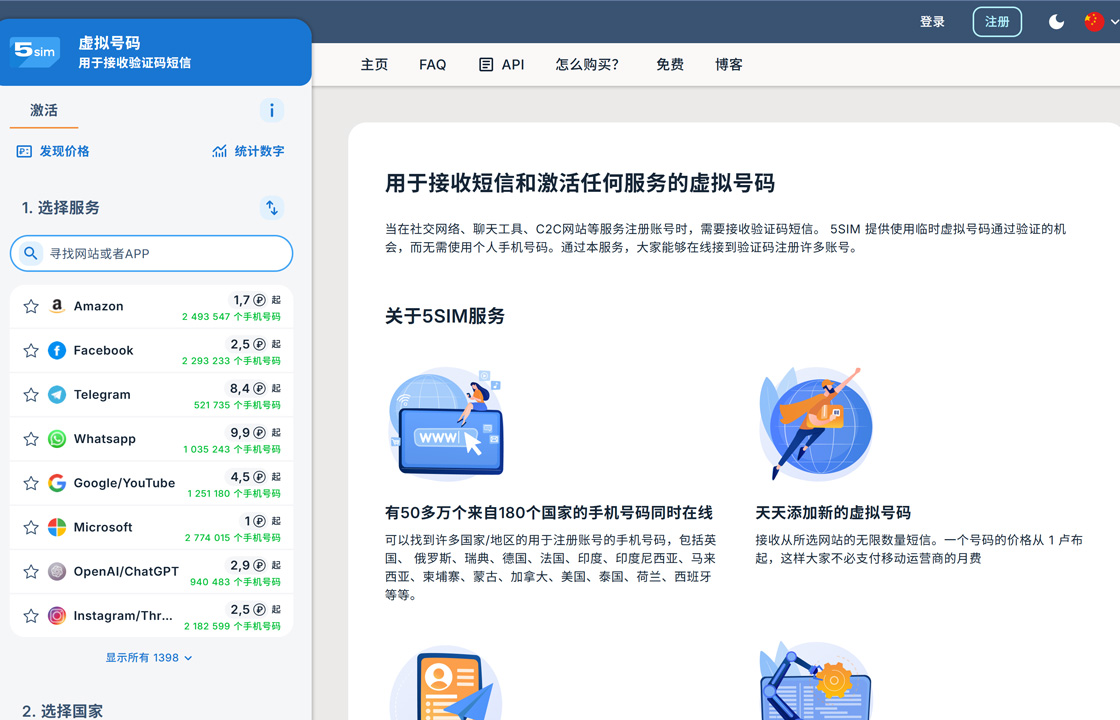Open the 统计数字 link

[259, 151]
